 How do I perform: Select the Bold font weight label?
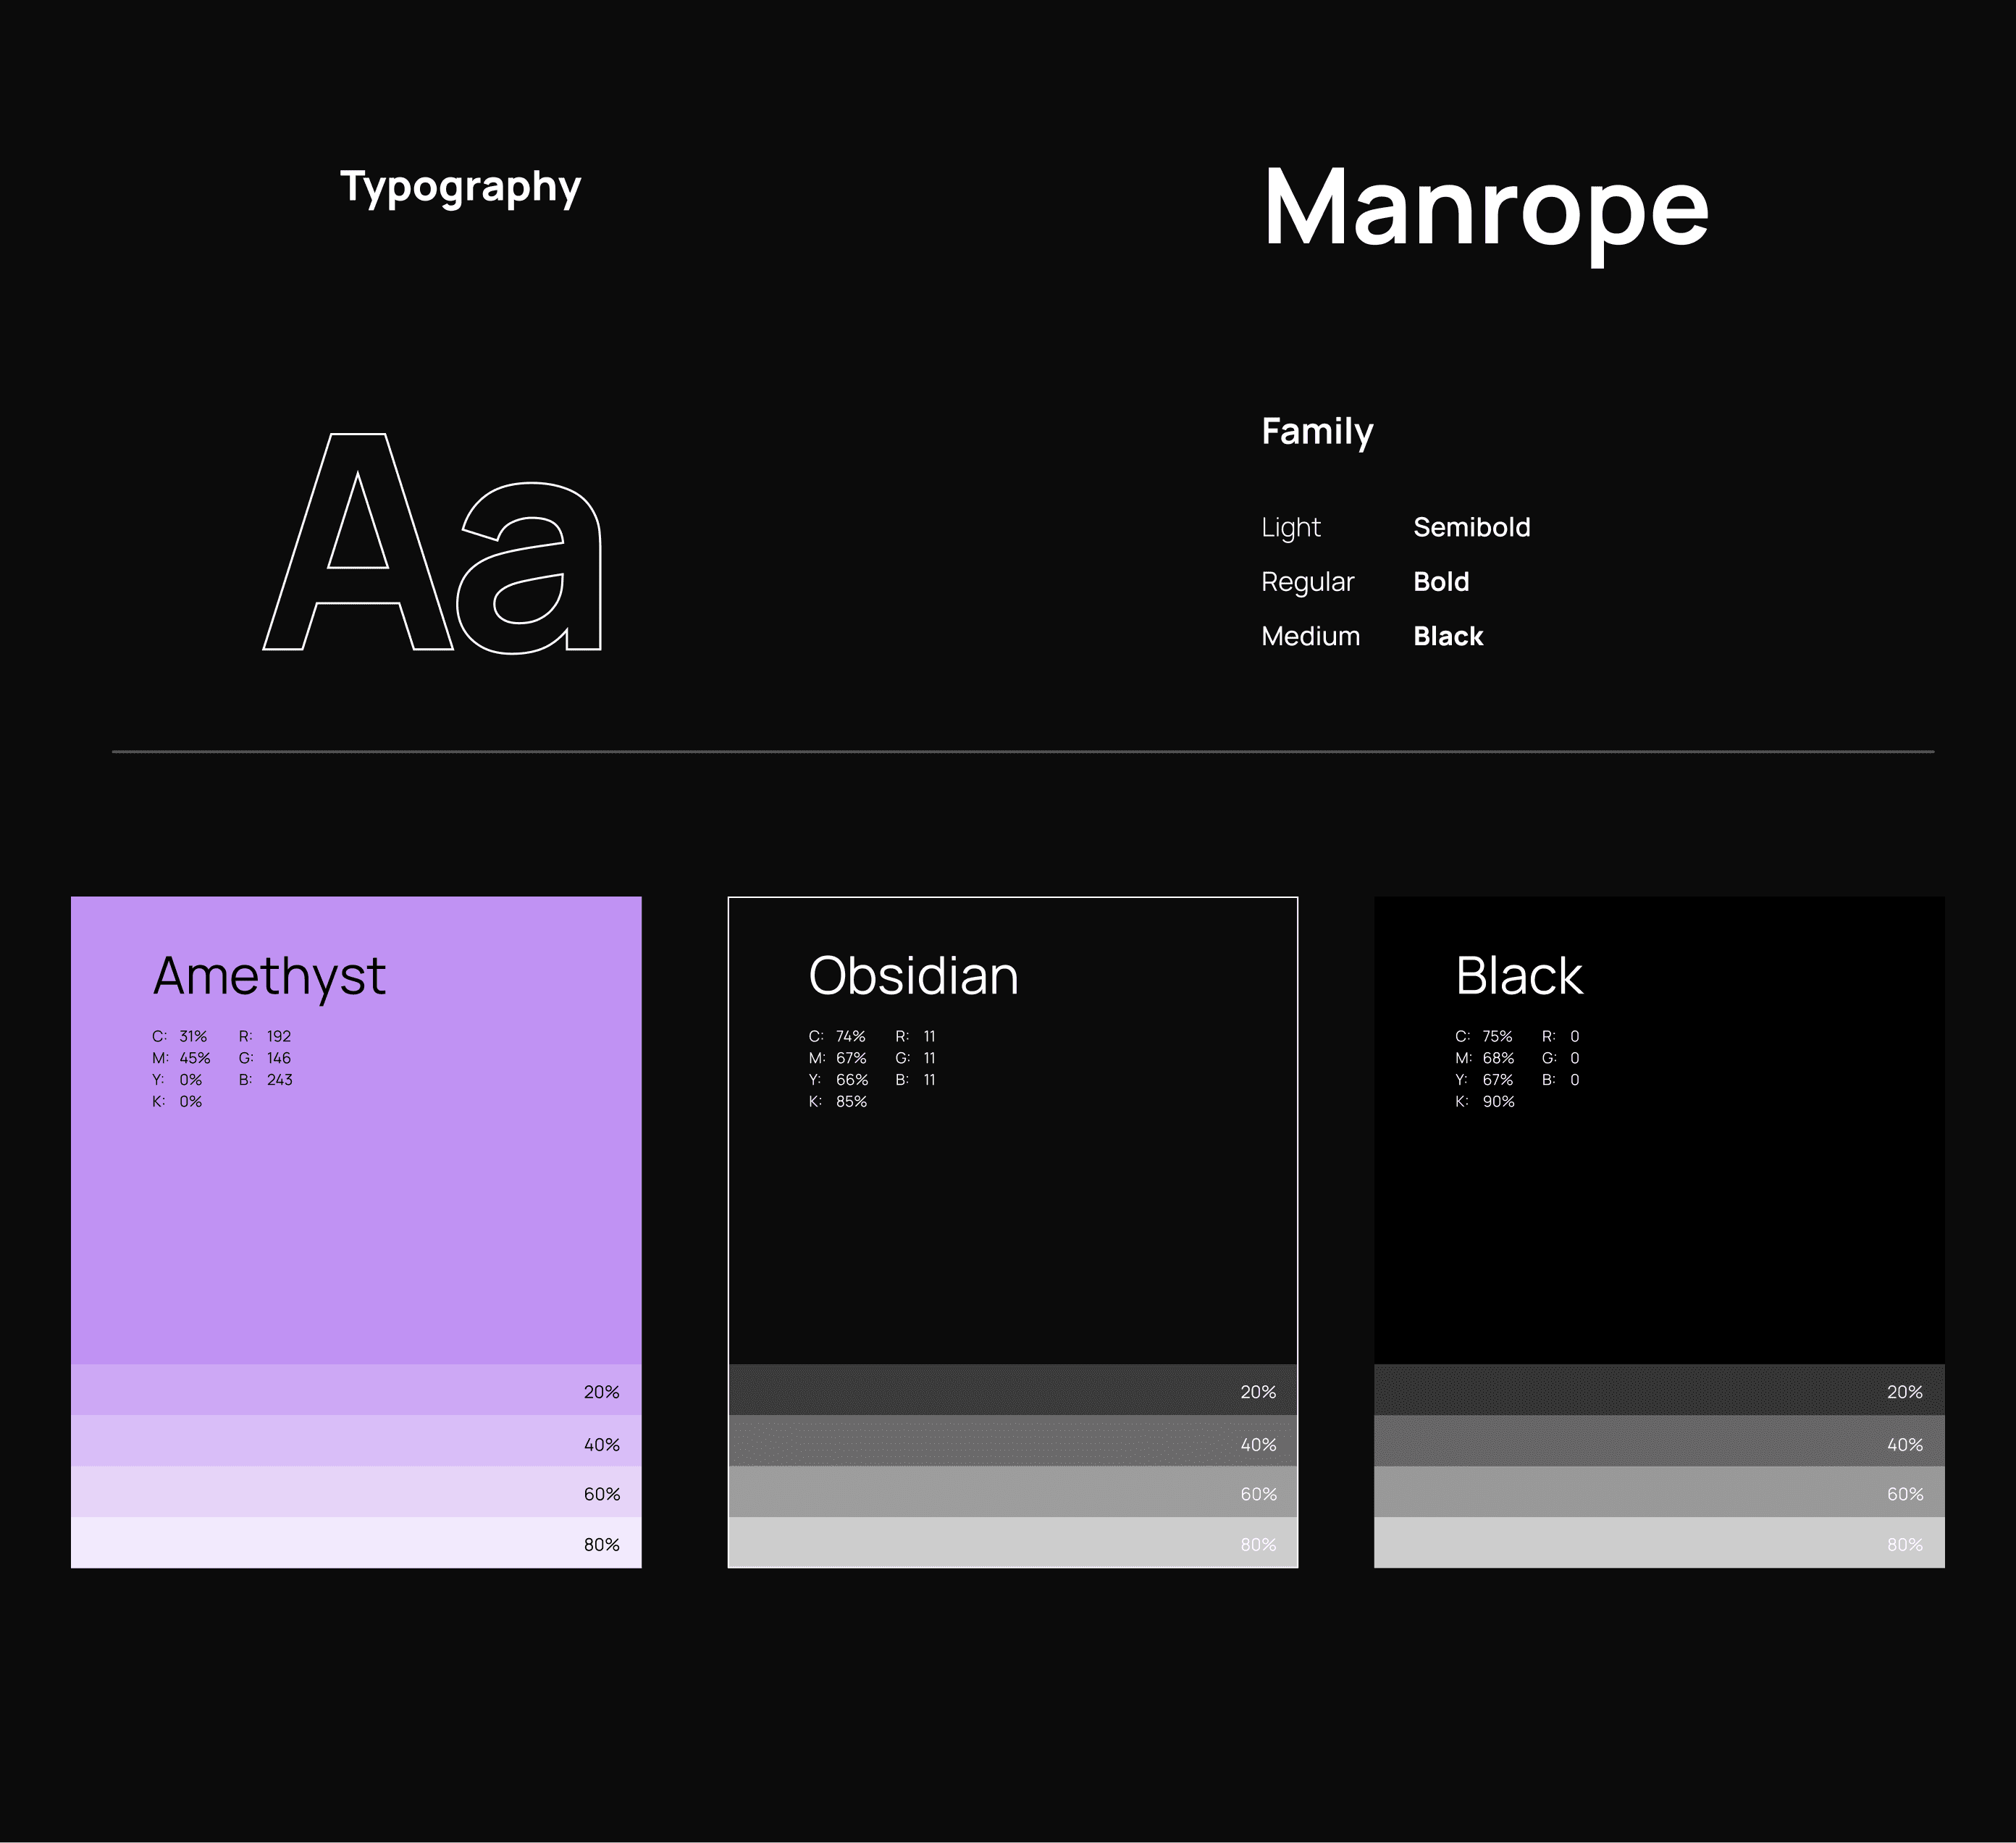tap(1441, 582)
